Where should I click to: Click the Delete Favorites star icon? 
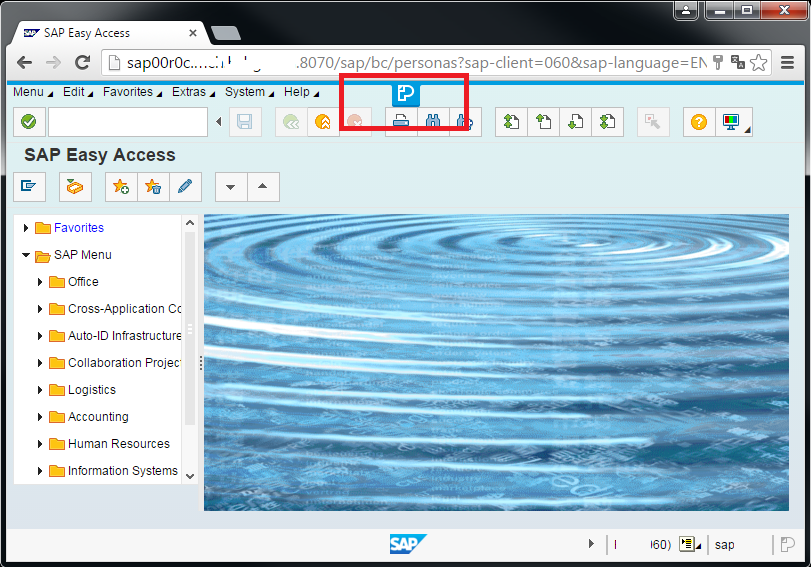click(153, 186)
